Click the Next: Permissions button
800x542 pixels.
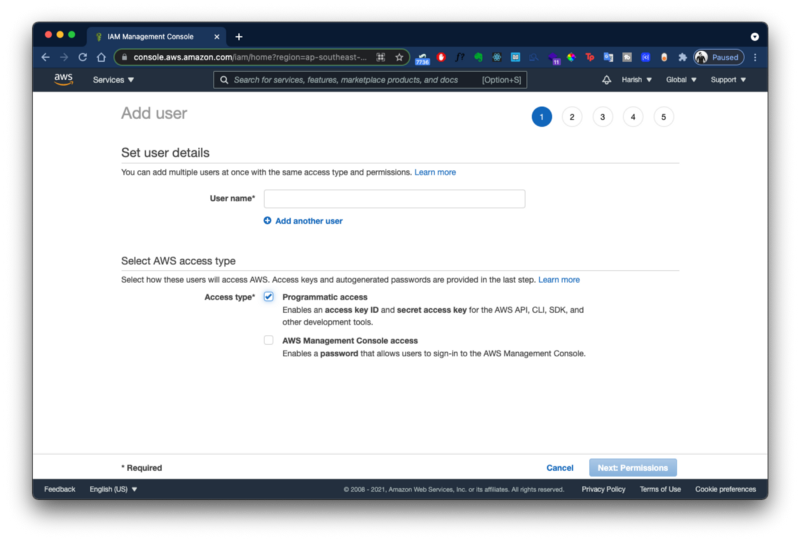[x=633, y=467]
